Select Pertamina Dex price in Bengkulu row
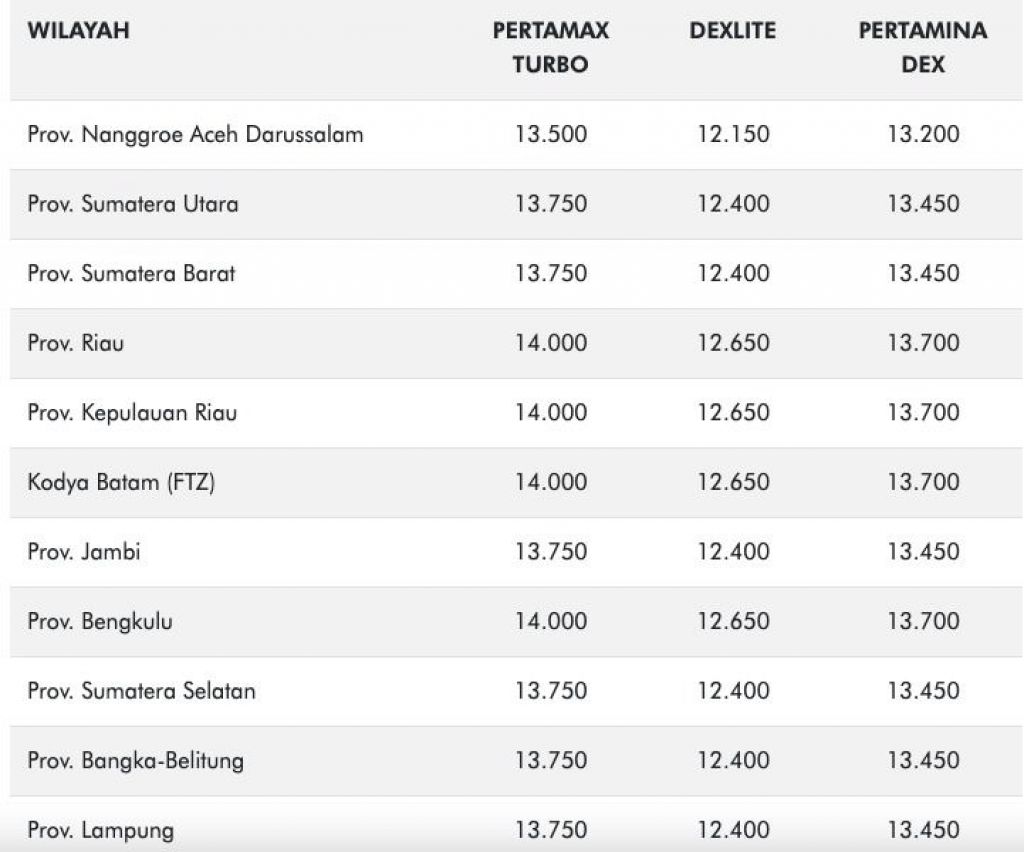The height and width of the screenshot is (852, 1024). point(922,621)
